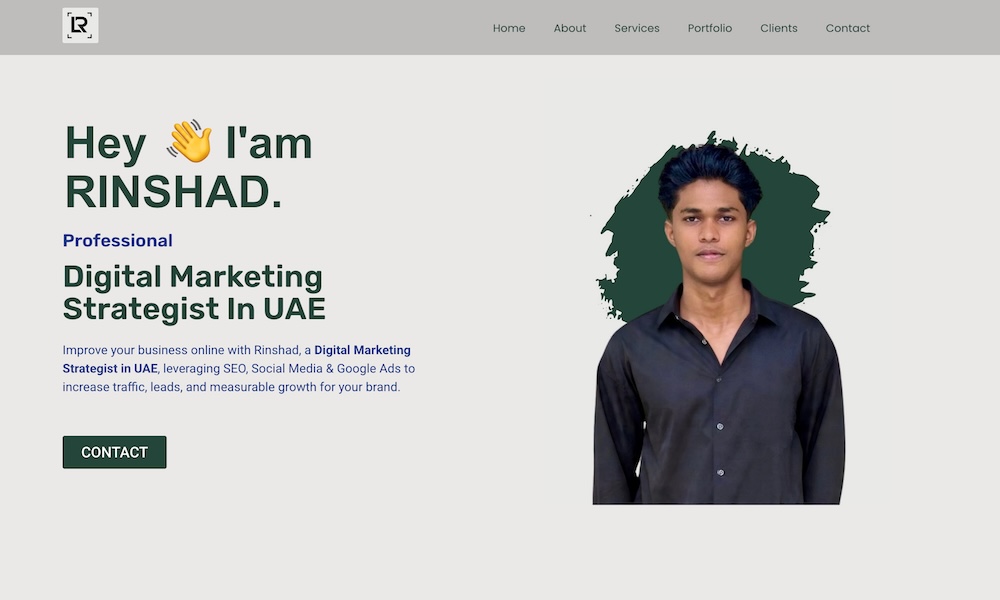
Task: Click Contact in the top navigation
Action: pyautogui.click(x=848, y=28)
